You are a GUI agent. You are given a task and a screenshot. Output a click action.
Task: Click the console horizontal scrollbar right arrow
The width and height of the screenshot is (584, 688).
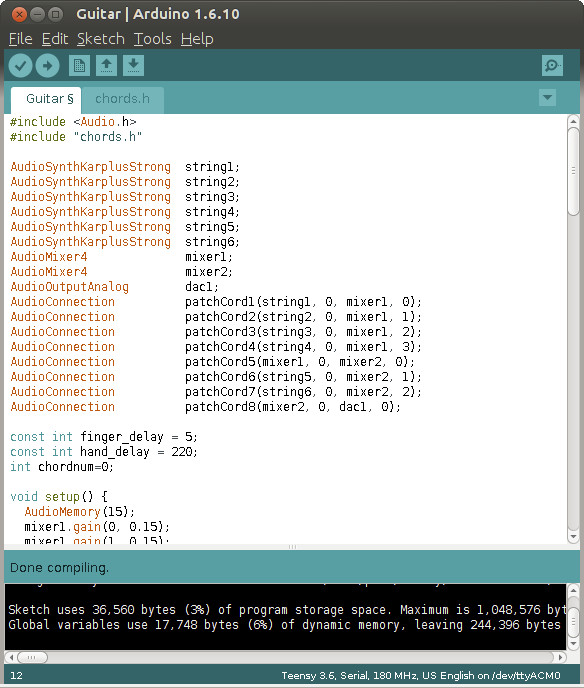pos(560,657)
